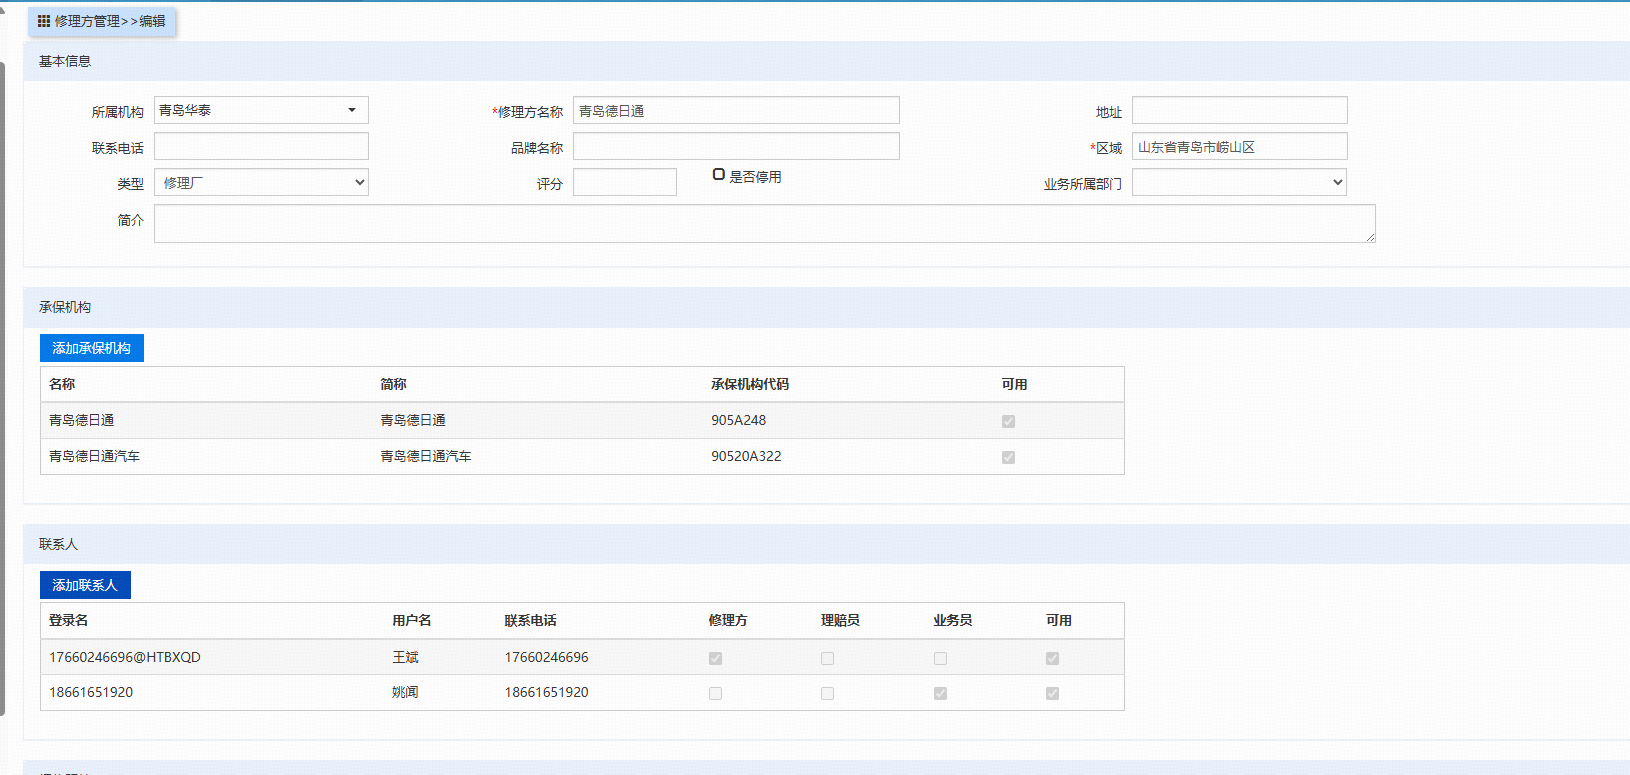Toggle 业务员 checkbox for 王斌 row
Image resolution: width=1630 pixels, height=775 pixels.
click(x=940, y=658)
